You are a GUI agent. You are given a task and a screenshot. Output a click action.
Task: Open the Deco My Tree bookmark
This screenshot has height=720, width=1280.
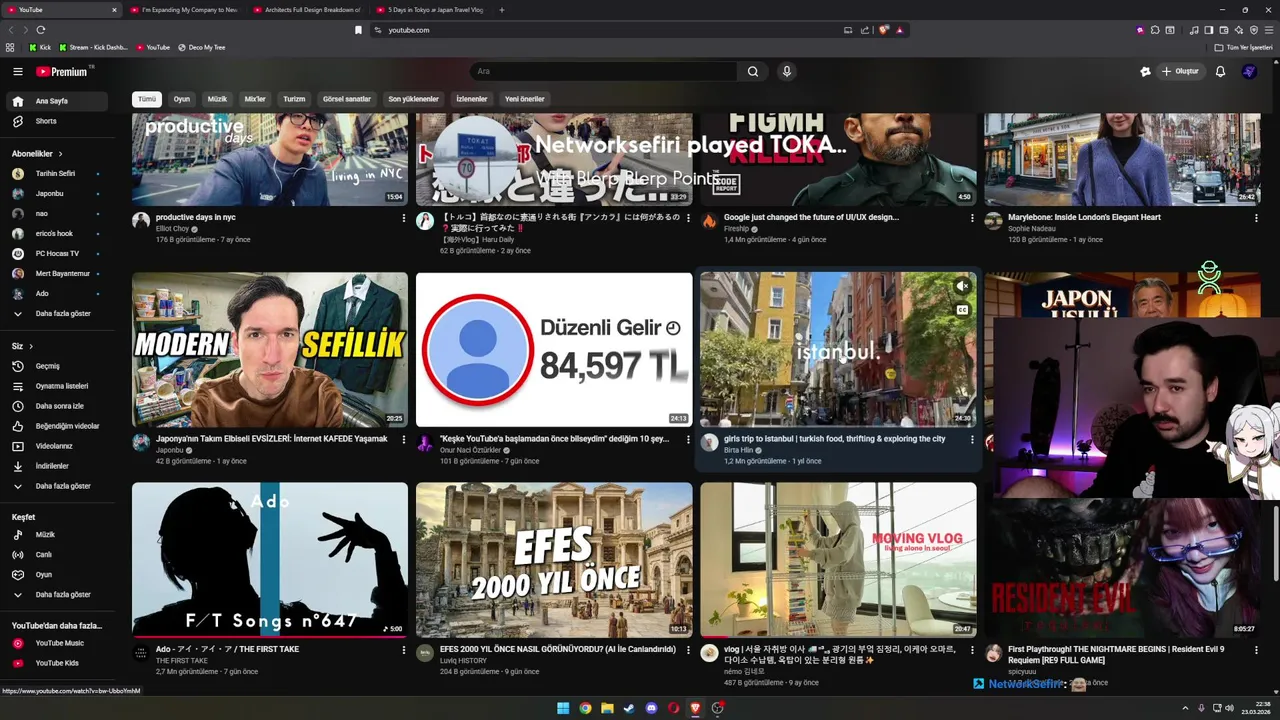201,47
